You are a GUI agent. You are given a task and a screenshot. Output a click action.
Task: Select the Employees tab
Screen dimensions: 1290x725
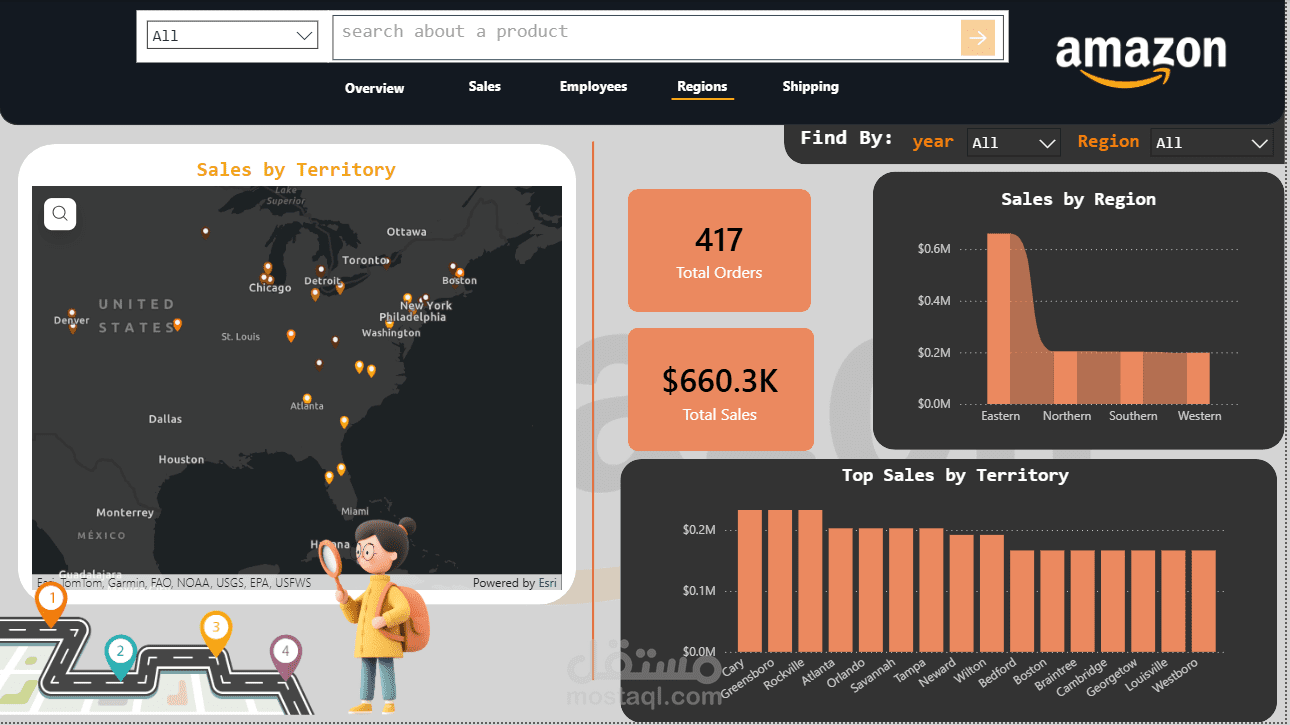click(x=593, y=87)
